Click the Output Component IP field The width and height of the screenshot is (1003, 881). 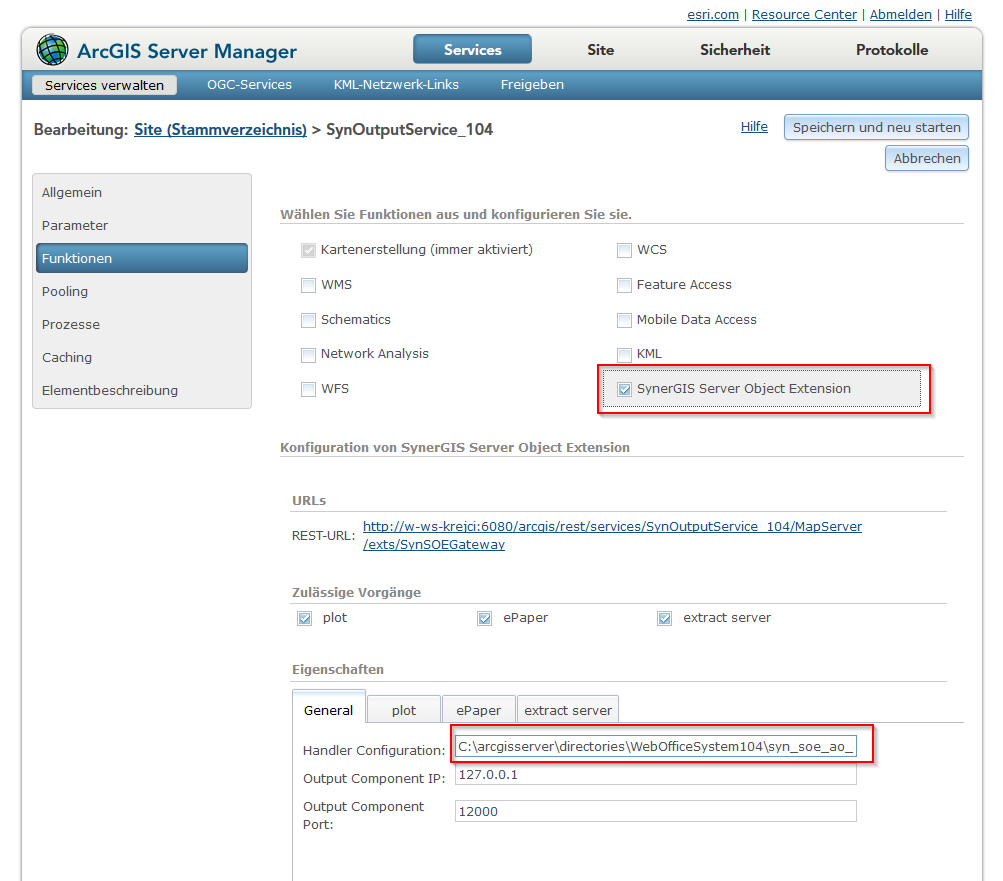(655, 778)
